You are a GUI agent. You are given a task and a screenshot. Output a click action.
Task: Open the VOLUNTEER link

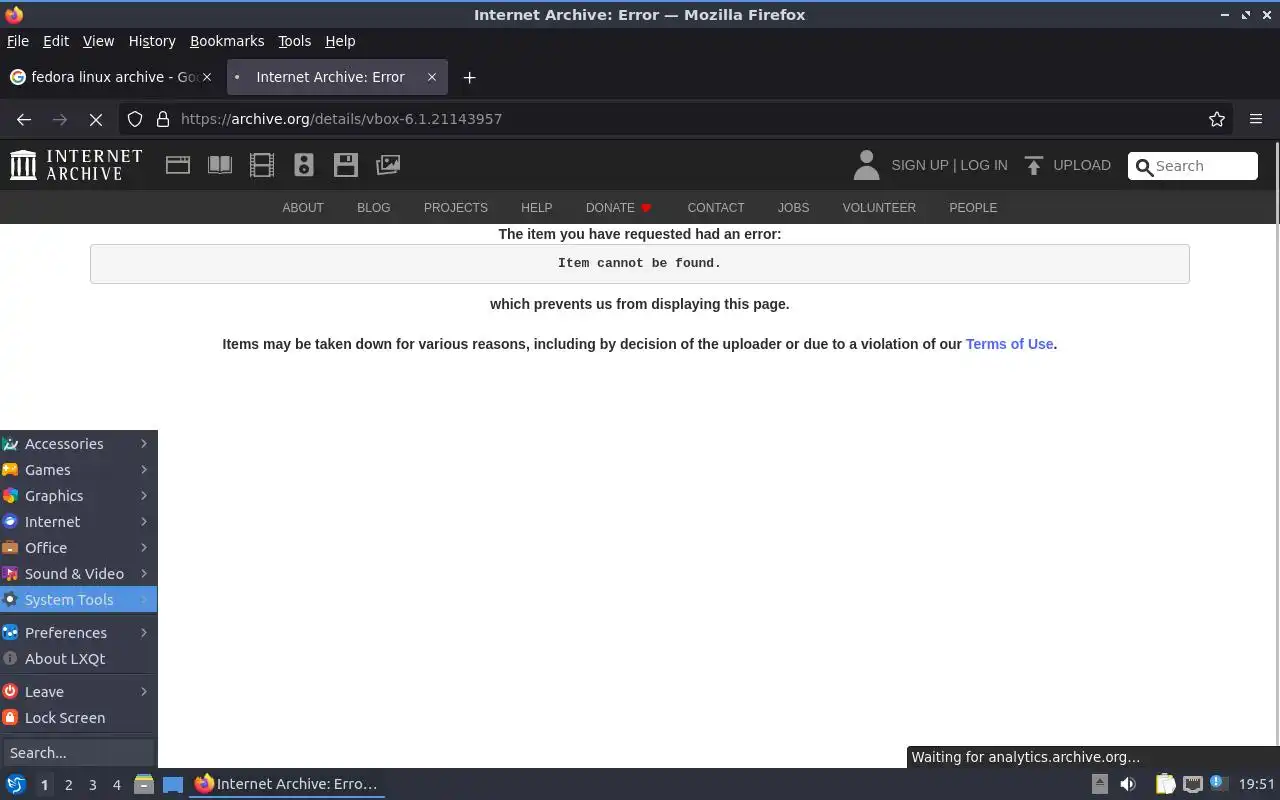879,208
